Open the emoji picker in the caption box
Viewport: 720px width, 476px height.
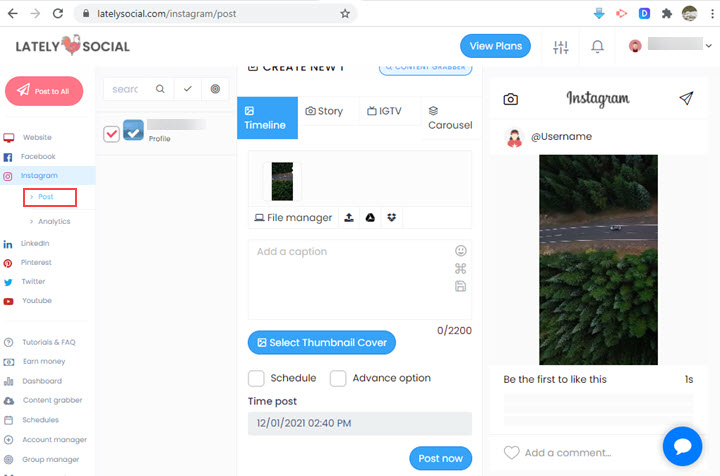click(461, 251)
